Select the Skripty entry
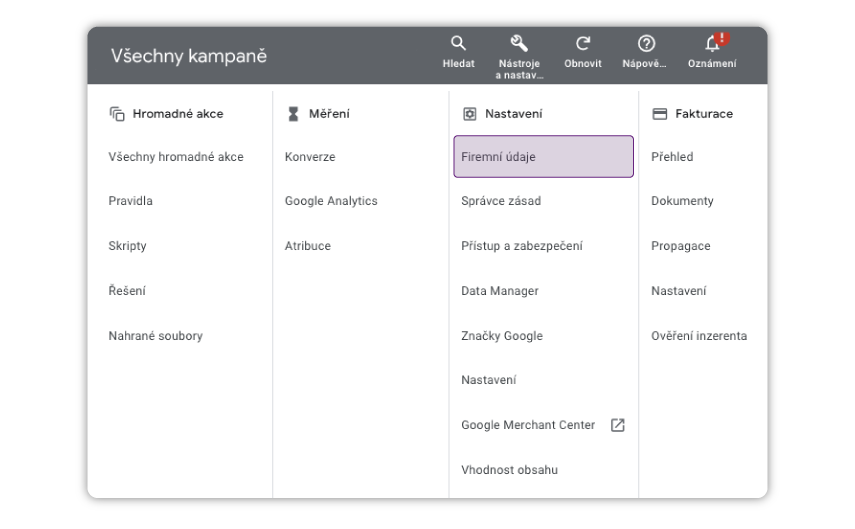855x529 pixels. coord(127,246)
